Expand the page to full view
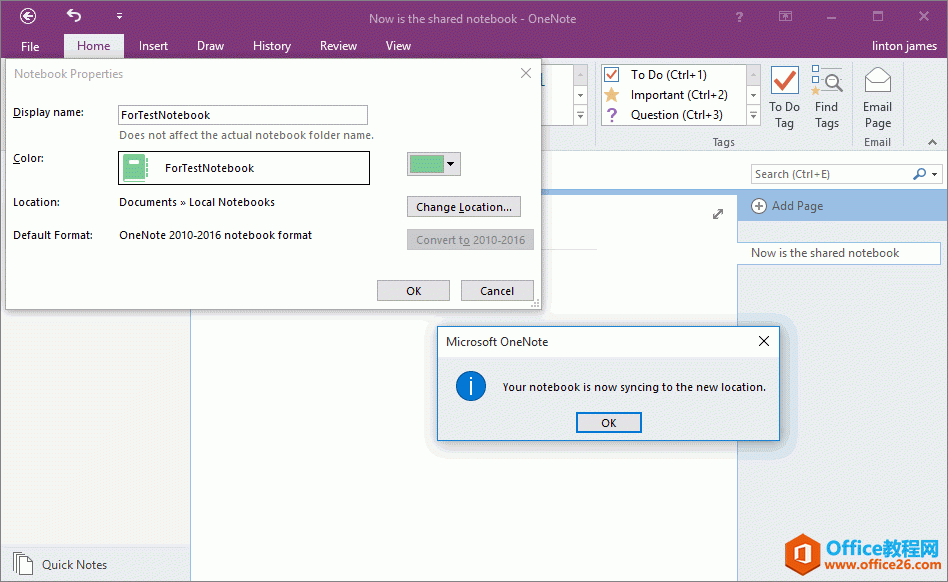 718,214
